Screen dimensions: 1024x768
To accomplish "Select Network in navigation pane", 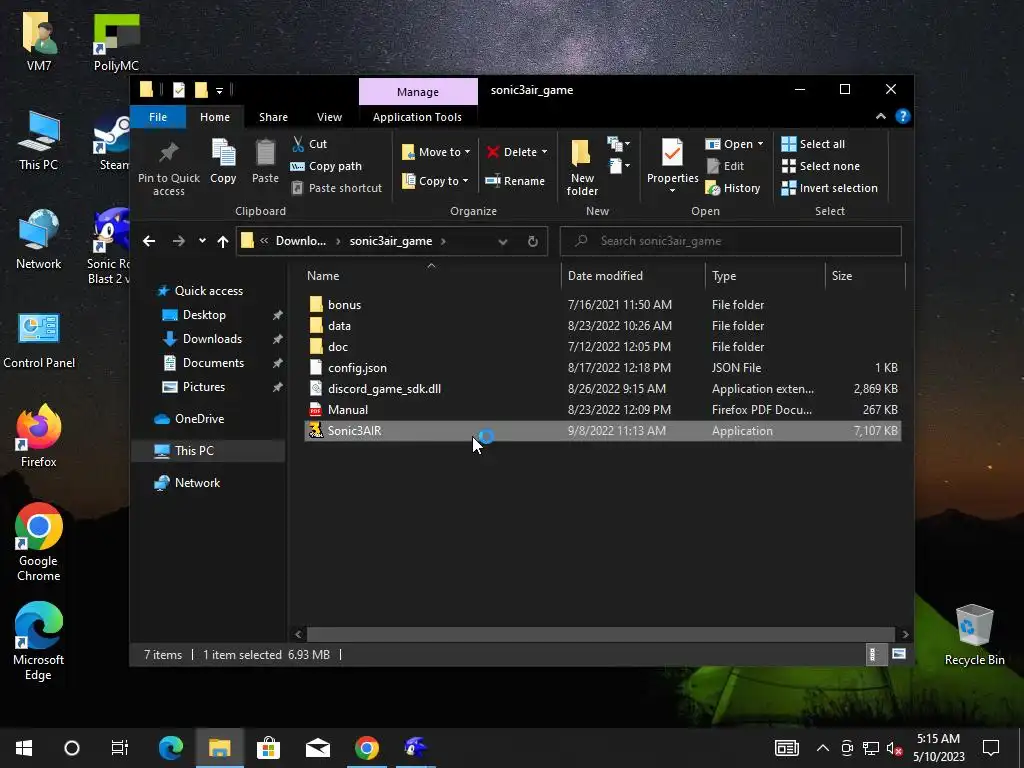I will click(x=197, y=483).
